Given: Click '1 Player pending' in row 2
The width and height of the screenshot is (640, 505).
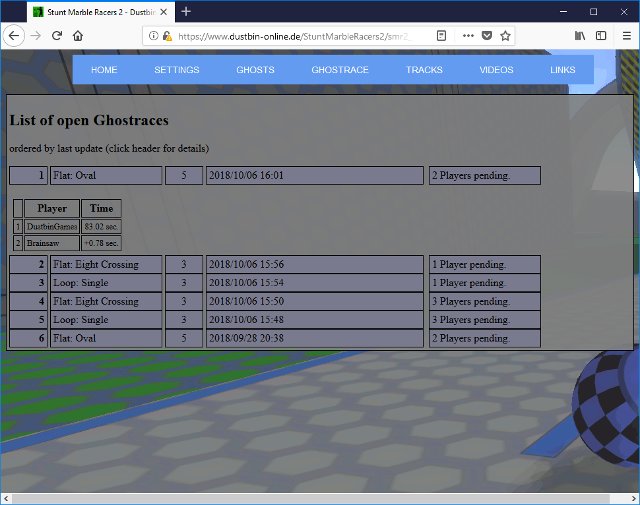Looking at the screenshot, I should click(x=485, y=265).
